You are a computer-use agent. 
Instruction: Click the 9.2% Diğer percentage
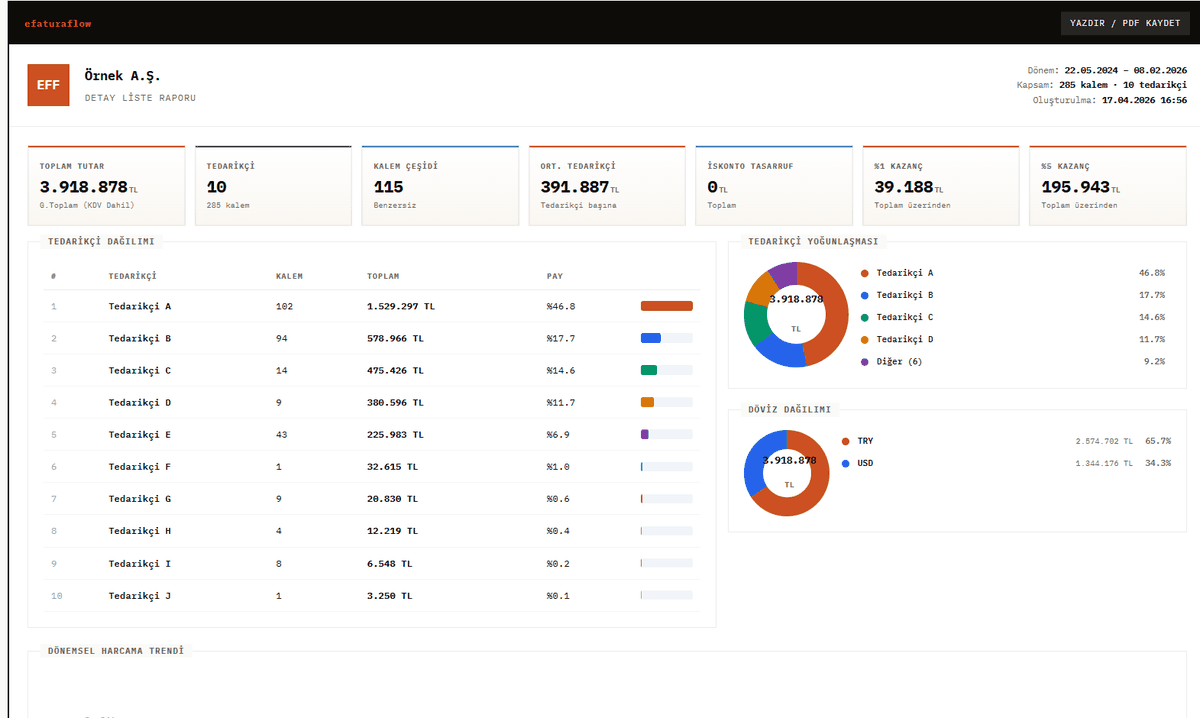click(1155, 362)
